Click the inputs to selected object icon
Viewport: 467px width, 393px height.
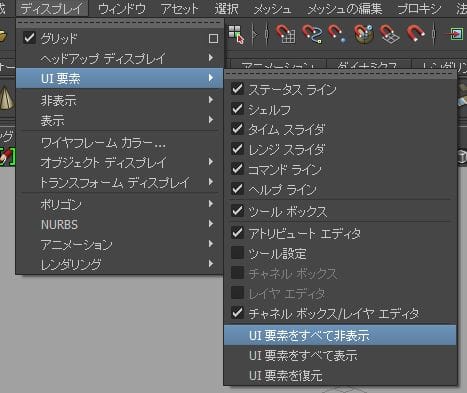455,34
